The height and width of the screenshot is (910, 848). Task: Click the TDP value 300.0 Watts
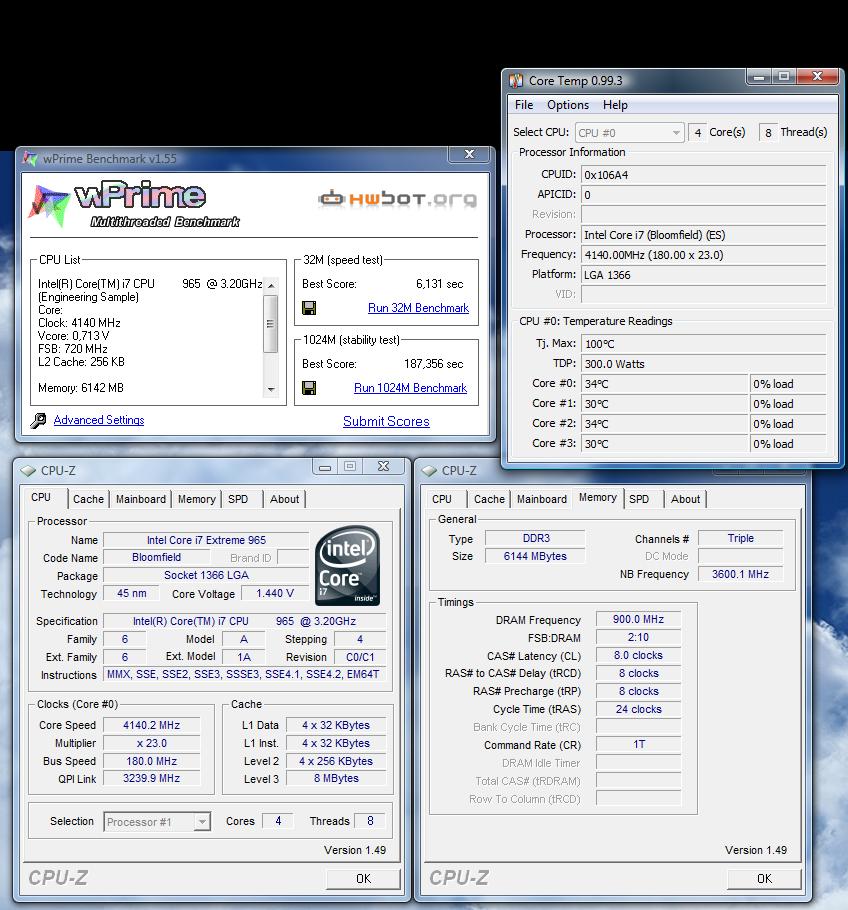click(x=703, y=364)
